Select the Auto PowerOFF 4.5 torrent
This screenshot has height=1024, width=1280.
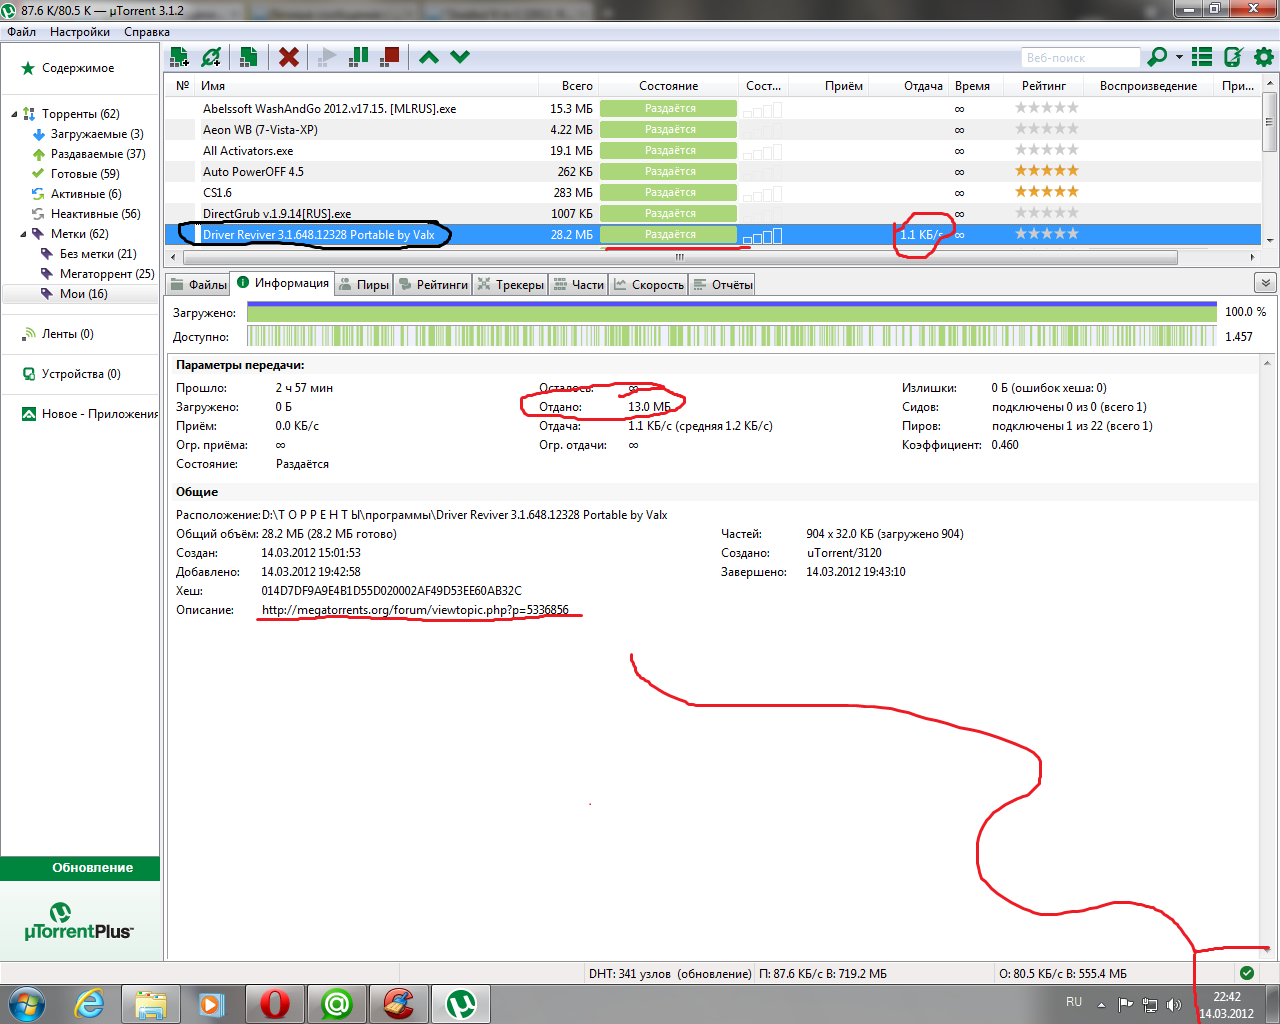pyautogui.click(x=713, y=172)
